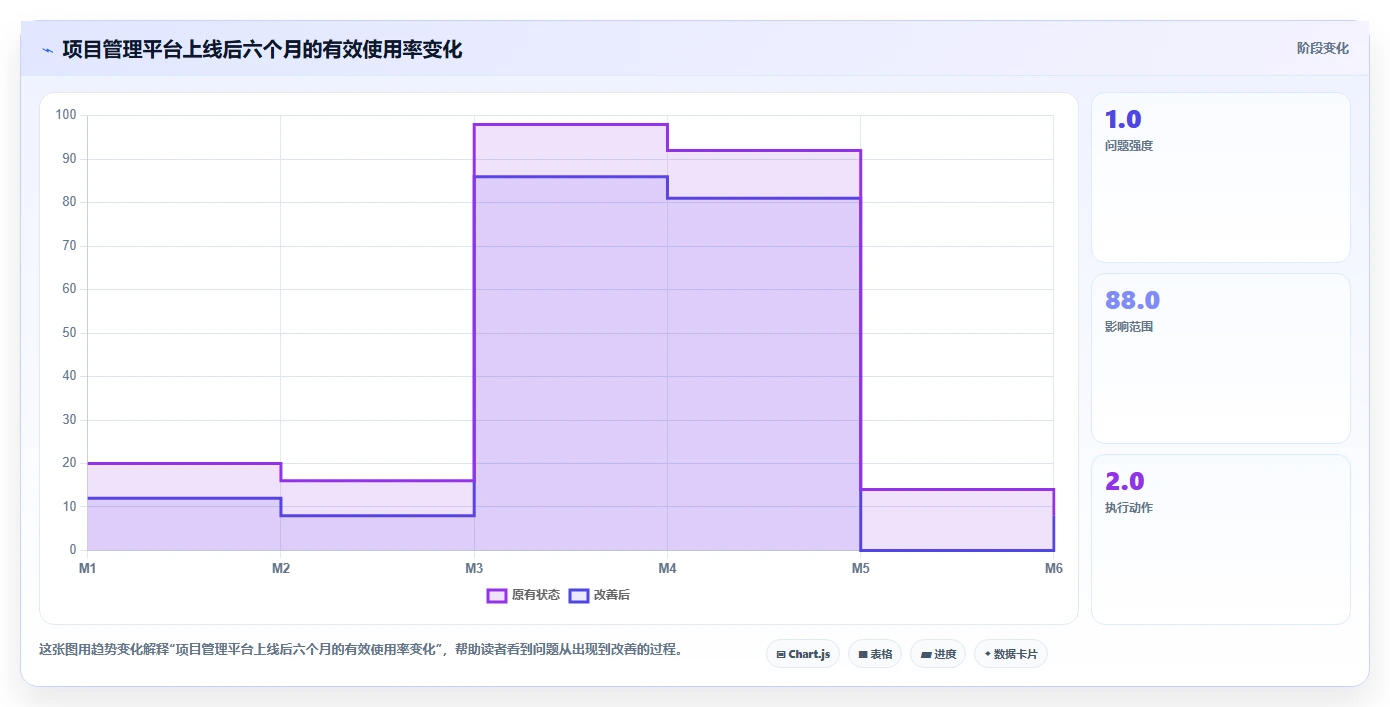
Task: Click the M3 x-axis label
Action: pos(474,568)
